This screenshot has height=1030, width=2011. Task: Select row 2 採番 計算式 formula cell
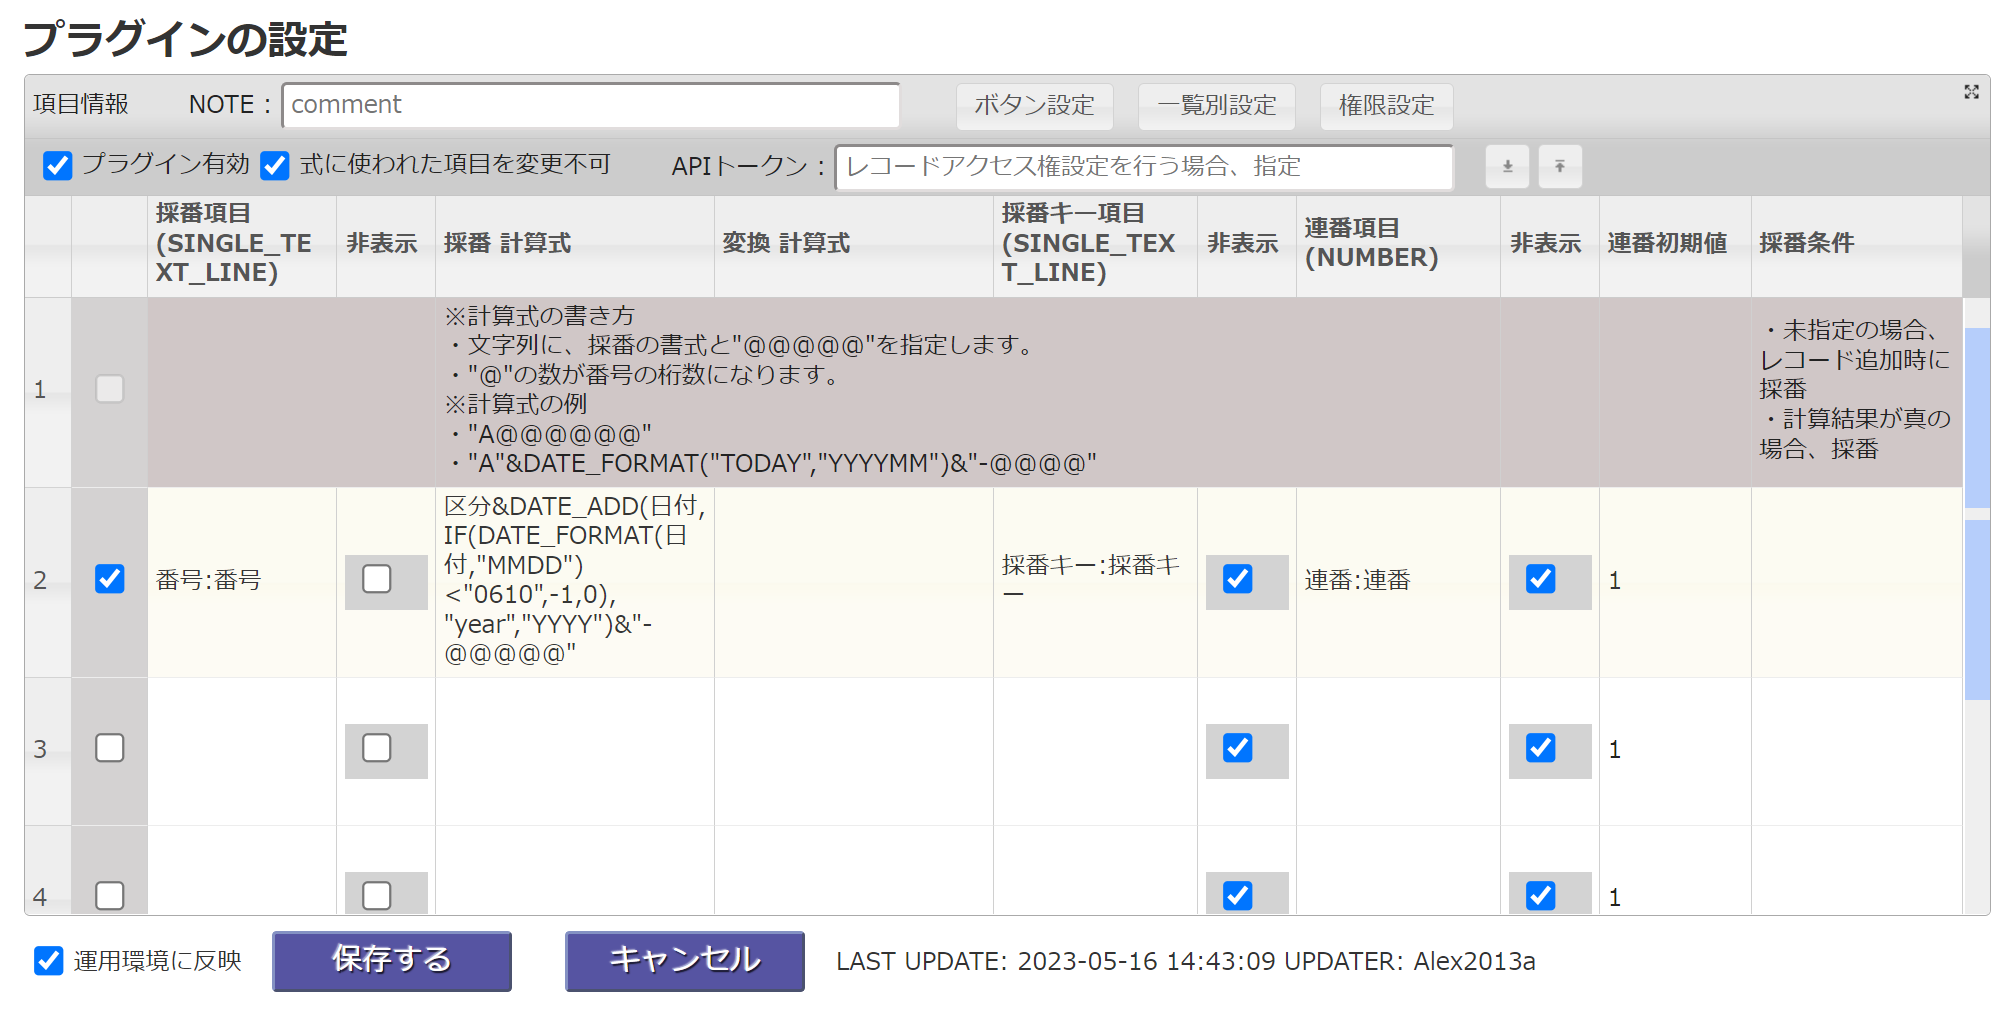(575, 581)
